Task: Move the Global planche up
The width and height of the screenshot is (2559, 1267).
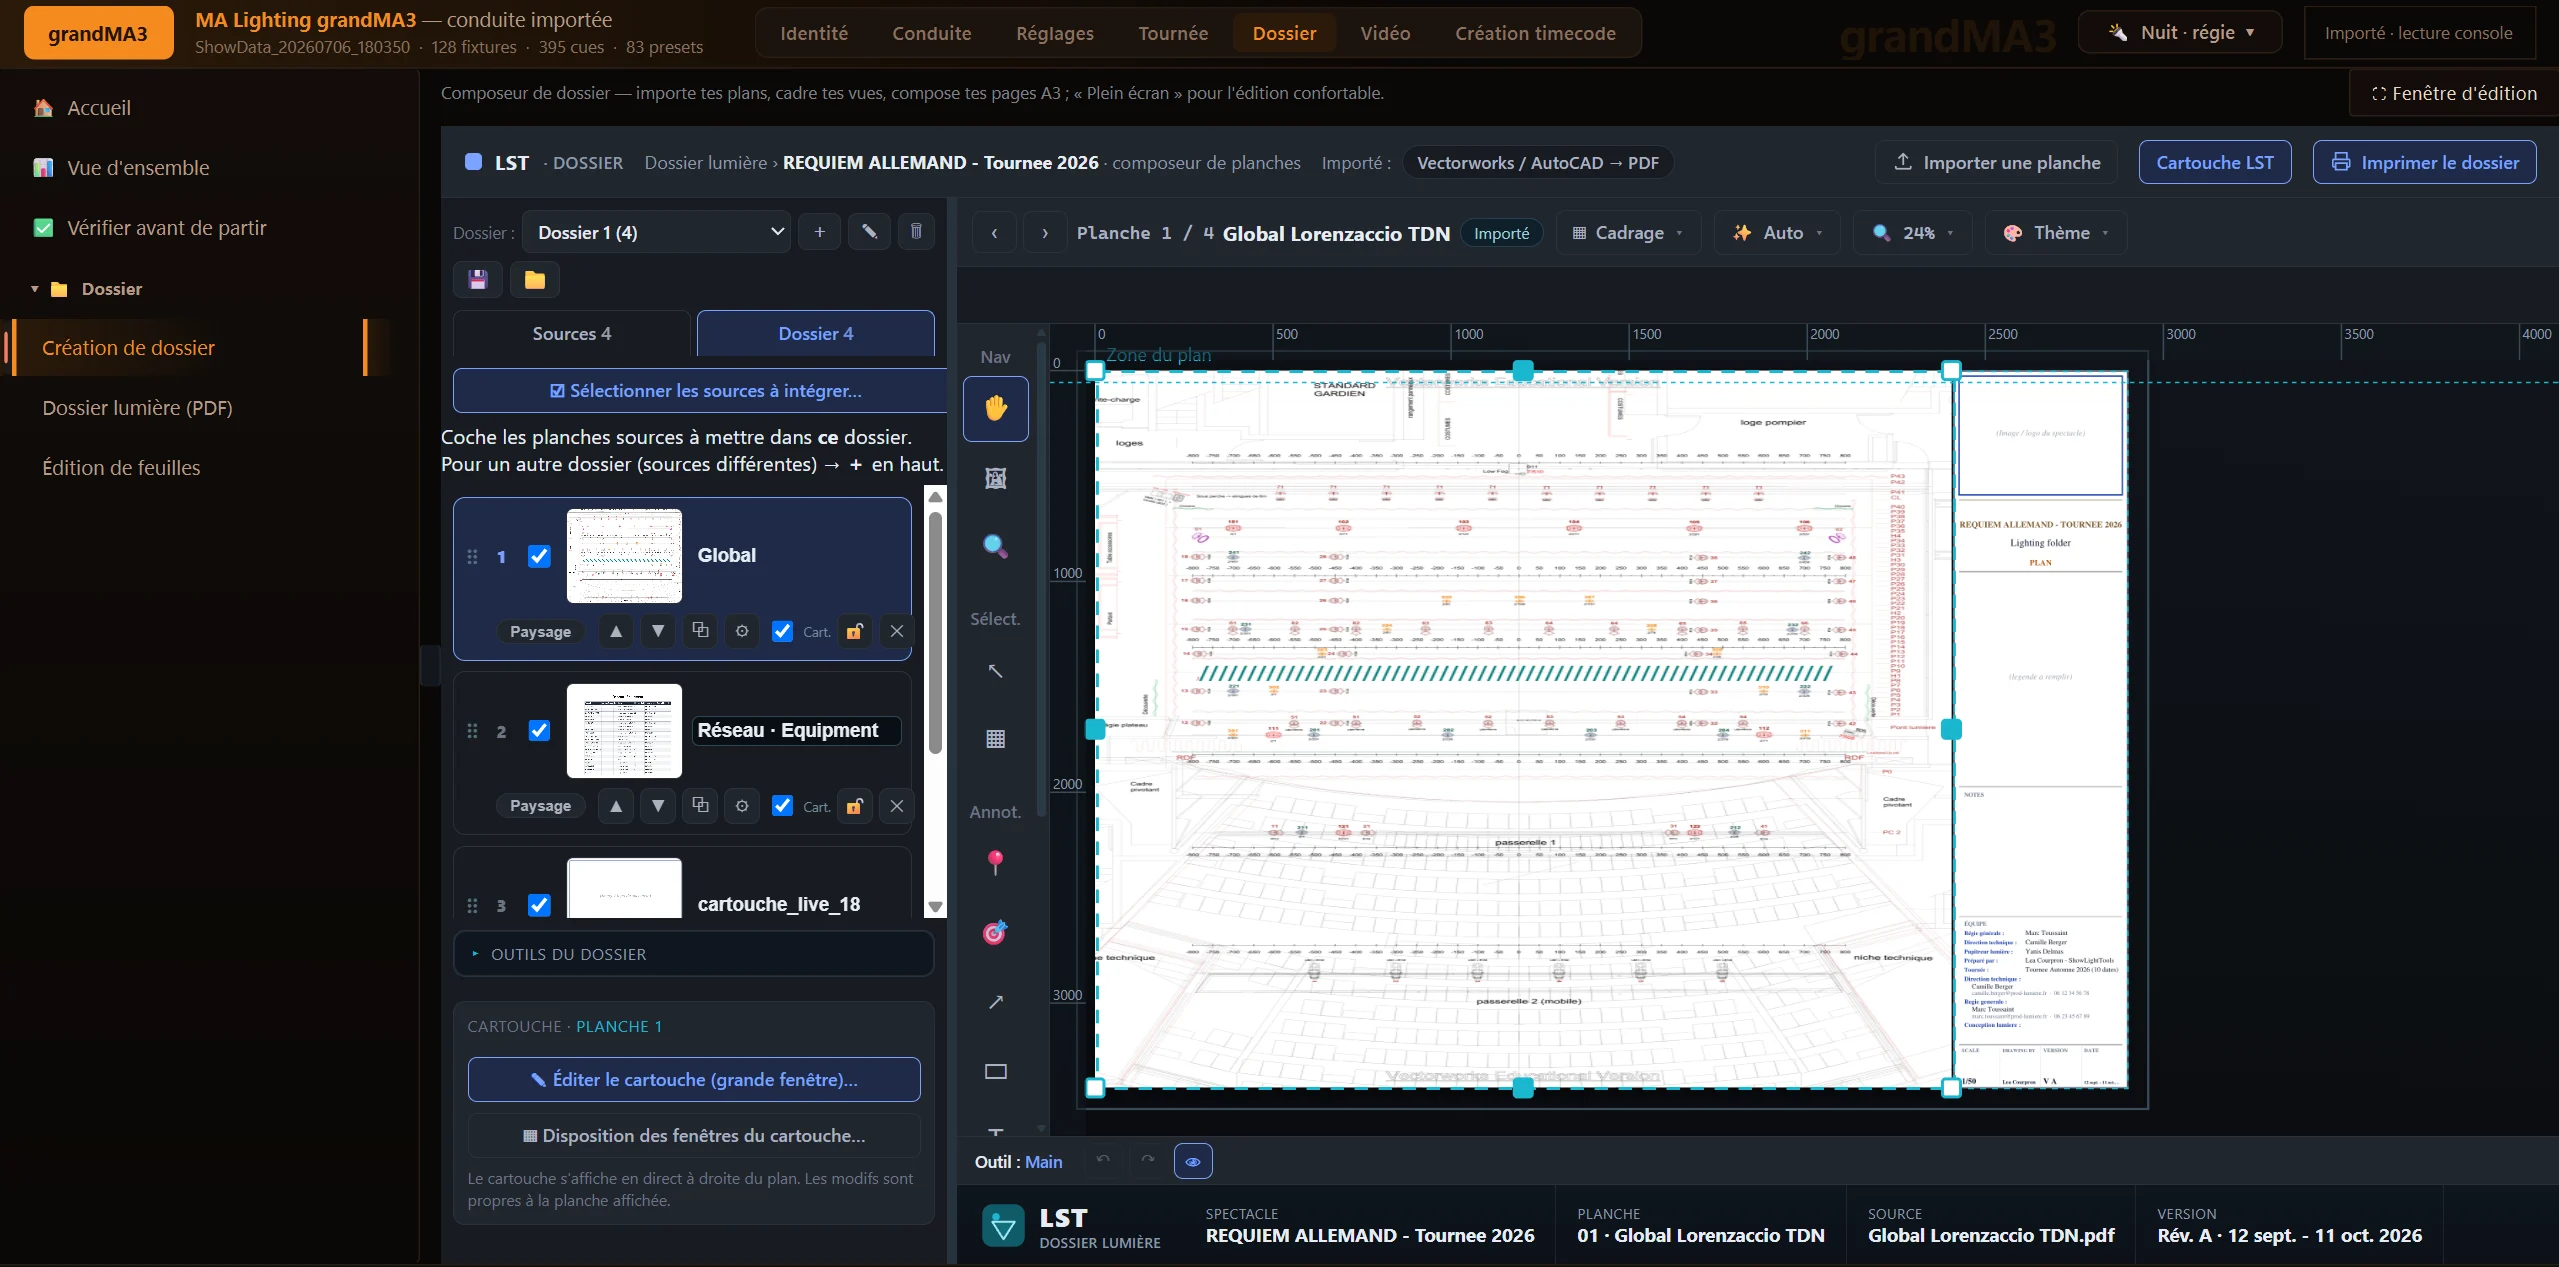Action: tap(616, 631)
